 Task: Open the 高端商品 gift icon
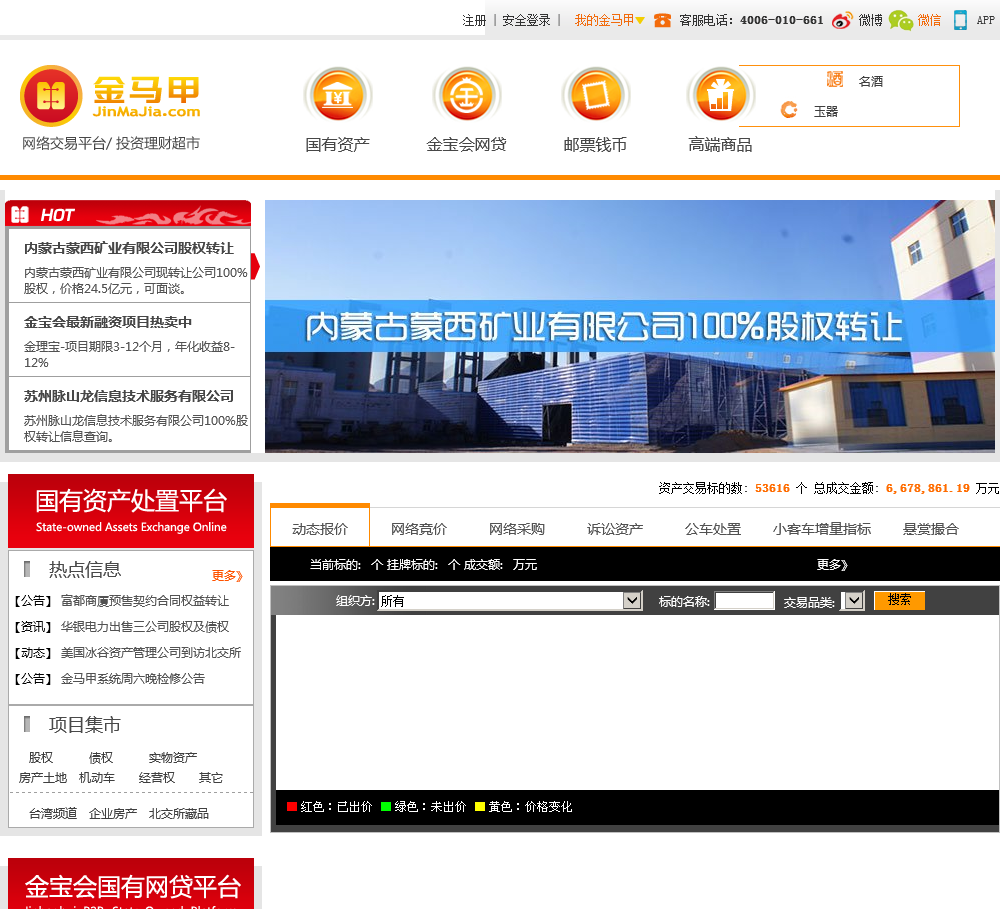pos(721,96)
